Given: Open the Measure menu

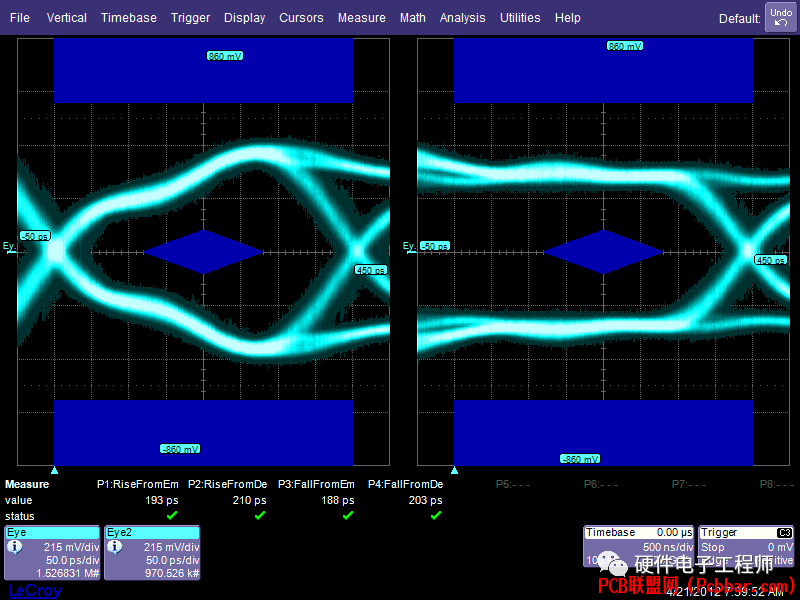Looking at the screenshot, I should [362, 18].
